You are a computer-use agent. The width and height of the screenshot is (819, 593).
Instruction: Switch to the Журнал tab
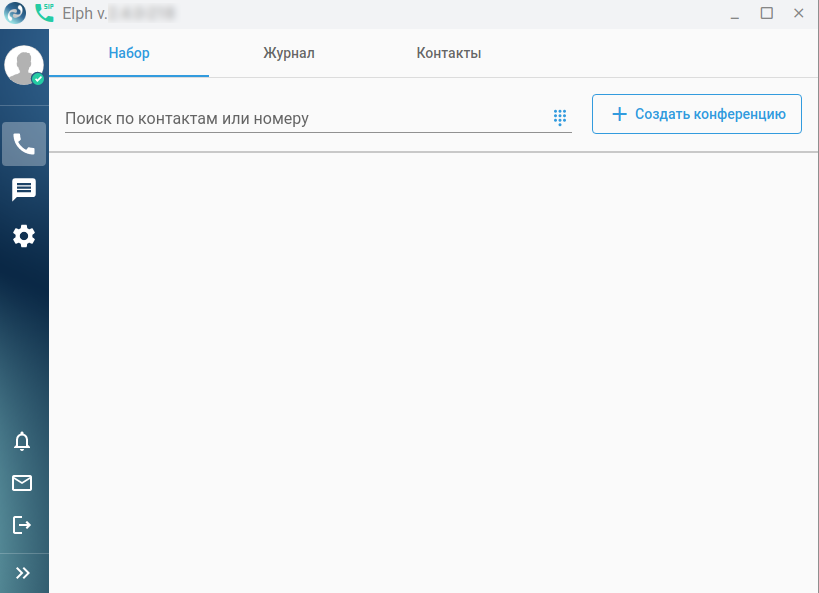tap(289, 53)
